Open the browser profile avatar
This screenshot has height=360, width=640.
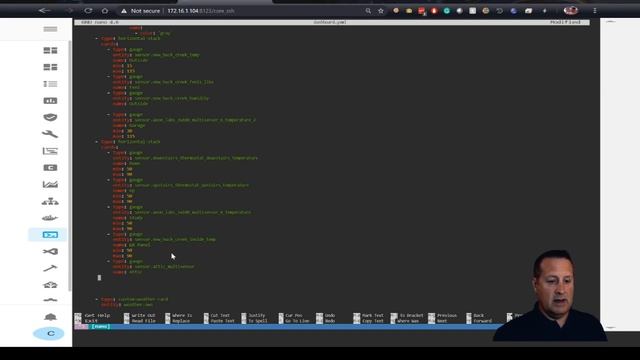(x=571, y=11)
